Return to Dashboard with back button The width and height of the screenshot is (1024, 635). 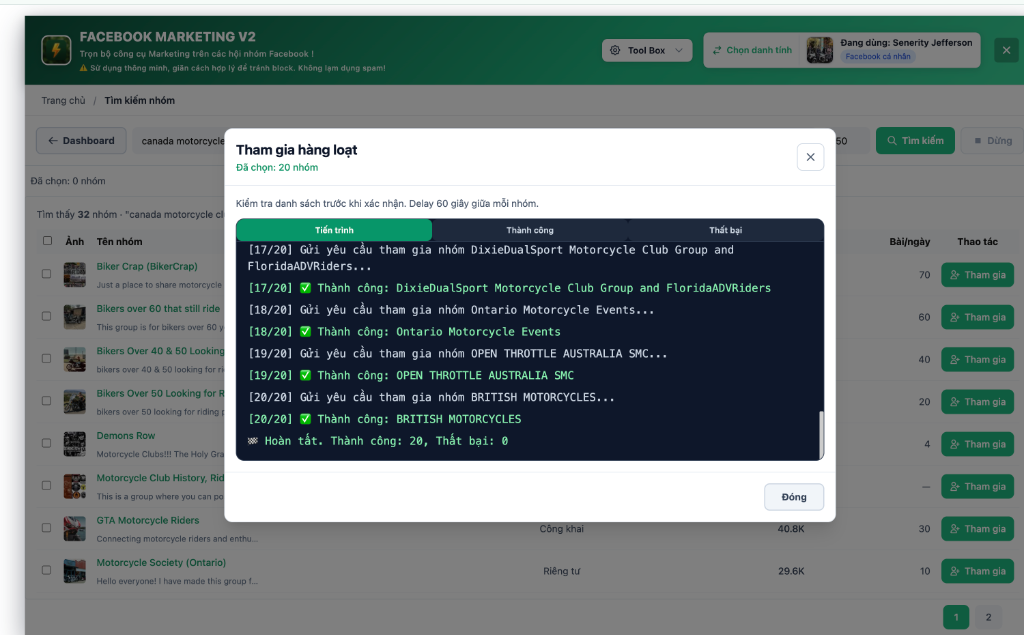point(81,140)
